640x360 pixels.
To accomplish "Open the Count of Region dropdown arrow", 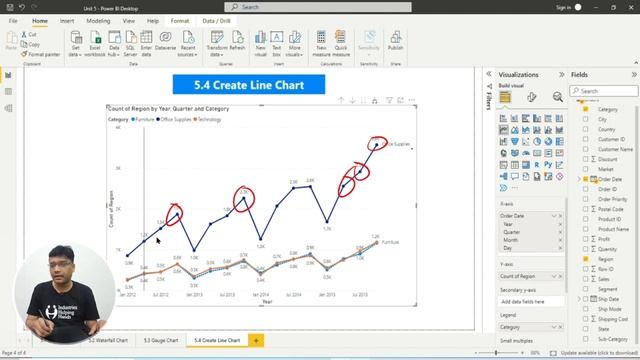I will point(554,276).
